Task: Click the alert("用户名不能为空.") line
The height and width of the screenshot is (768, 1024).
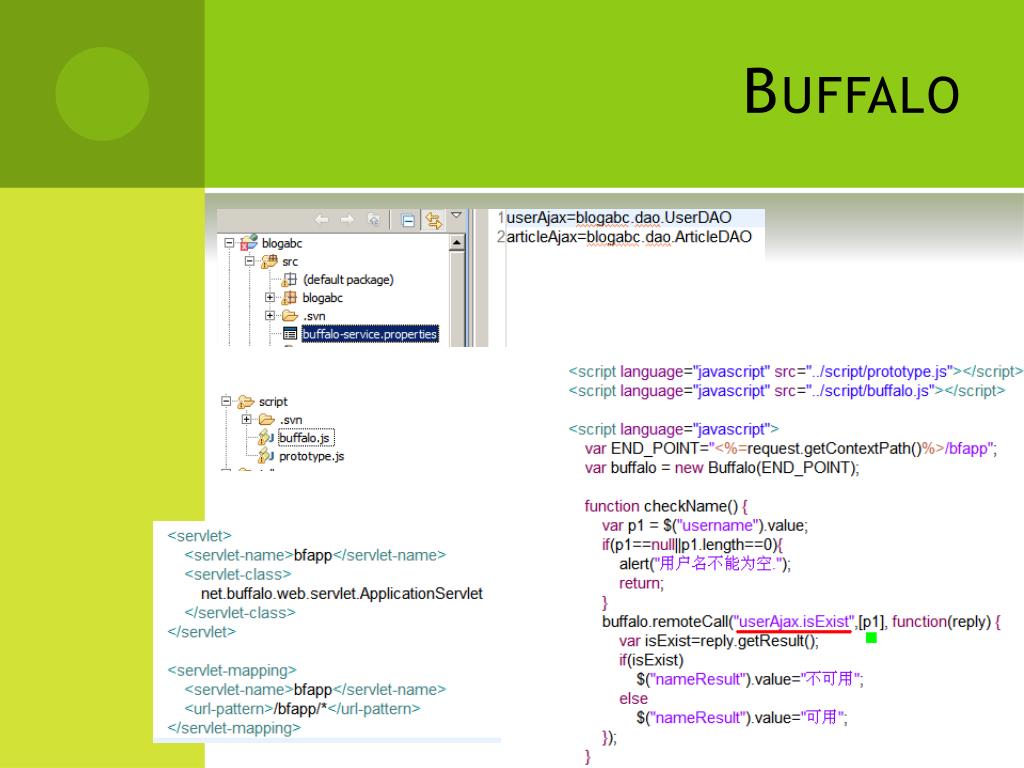Action: tap(705, 564)
